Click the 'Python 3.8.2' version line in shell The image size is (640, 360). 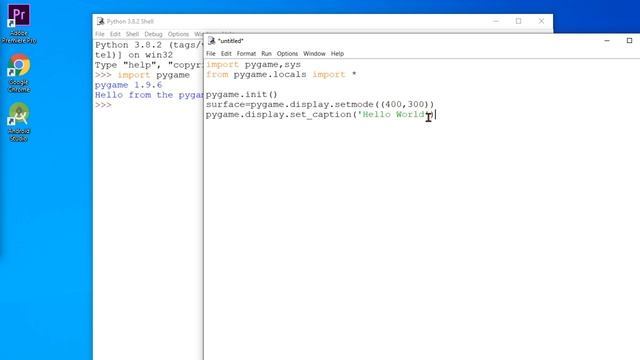click(x=149, y=45)
